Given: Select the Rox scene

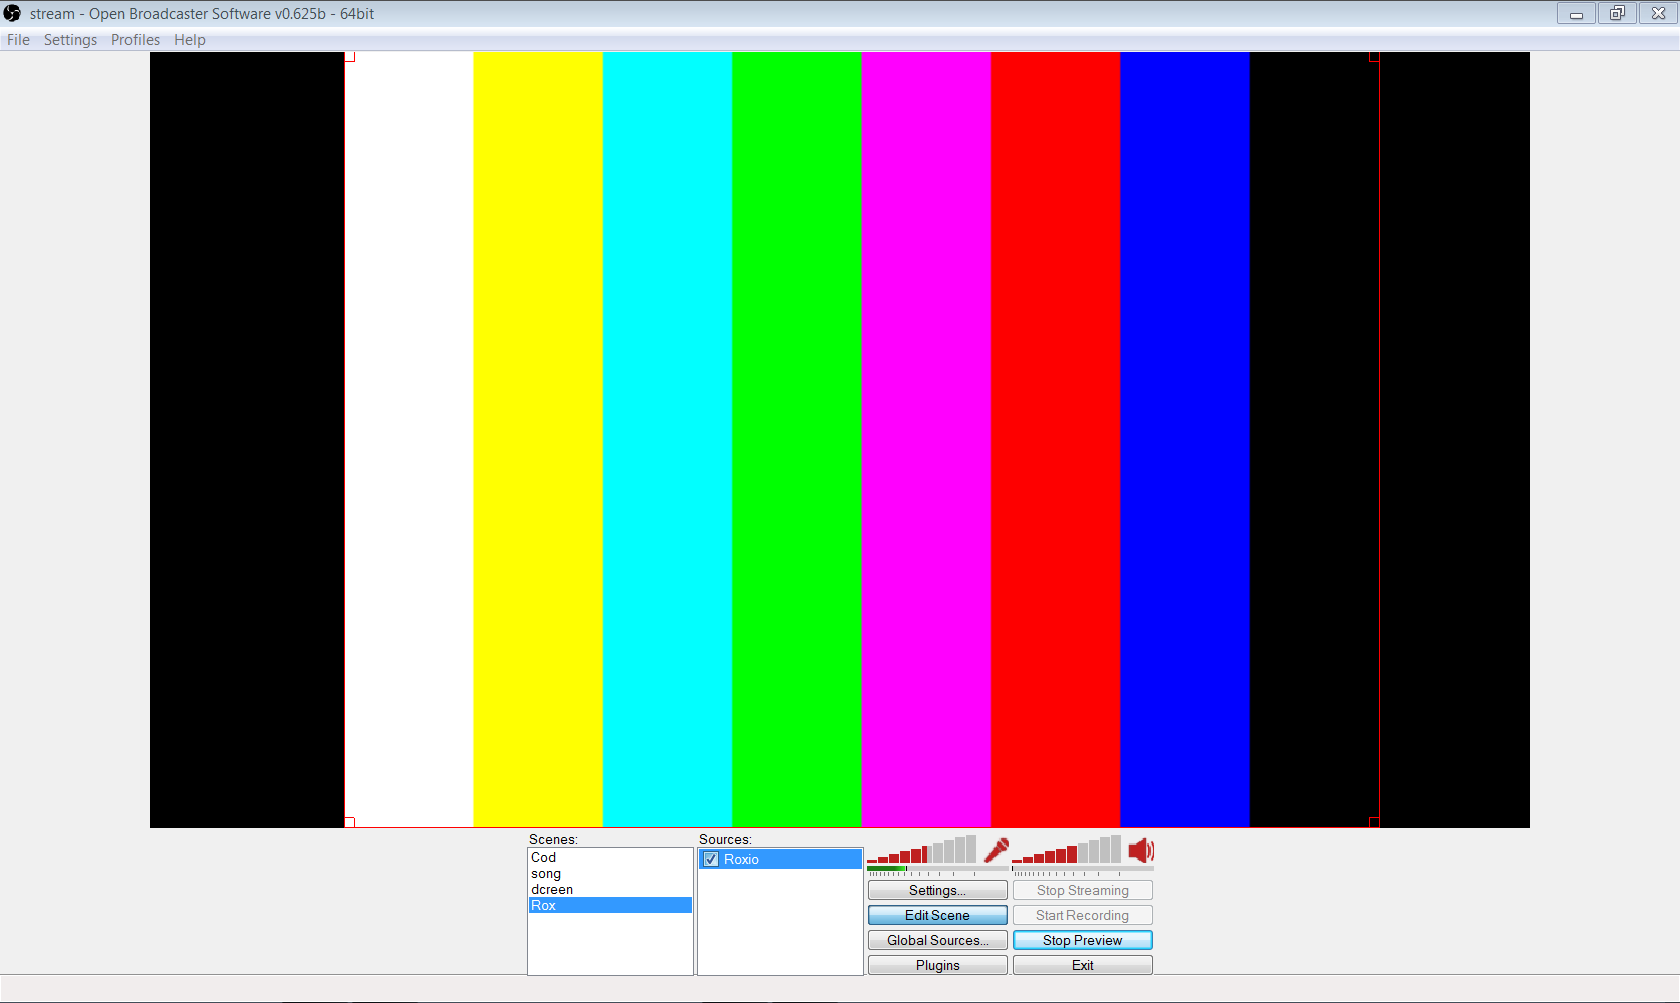Looking at the screenshot, I should tap(610, 905).
